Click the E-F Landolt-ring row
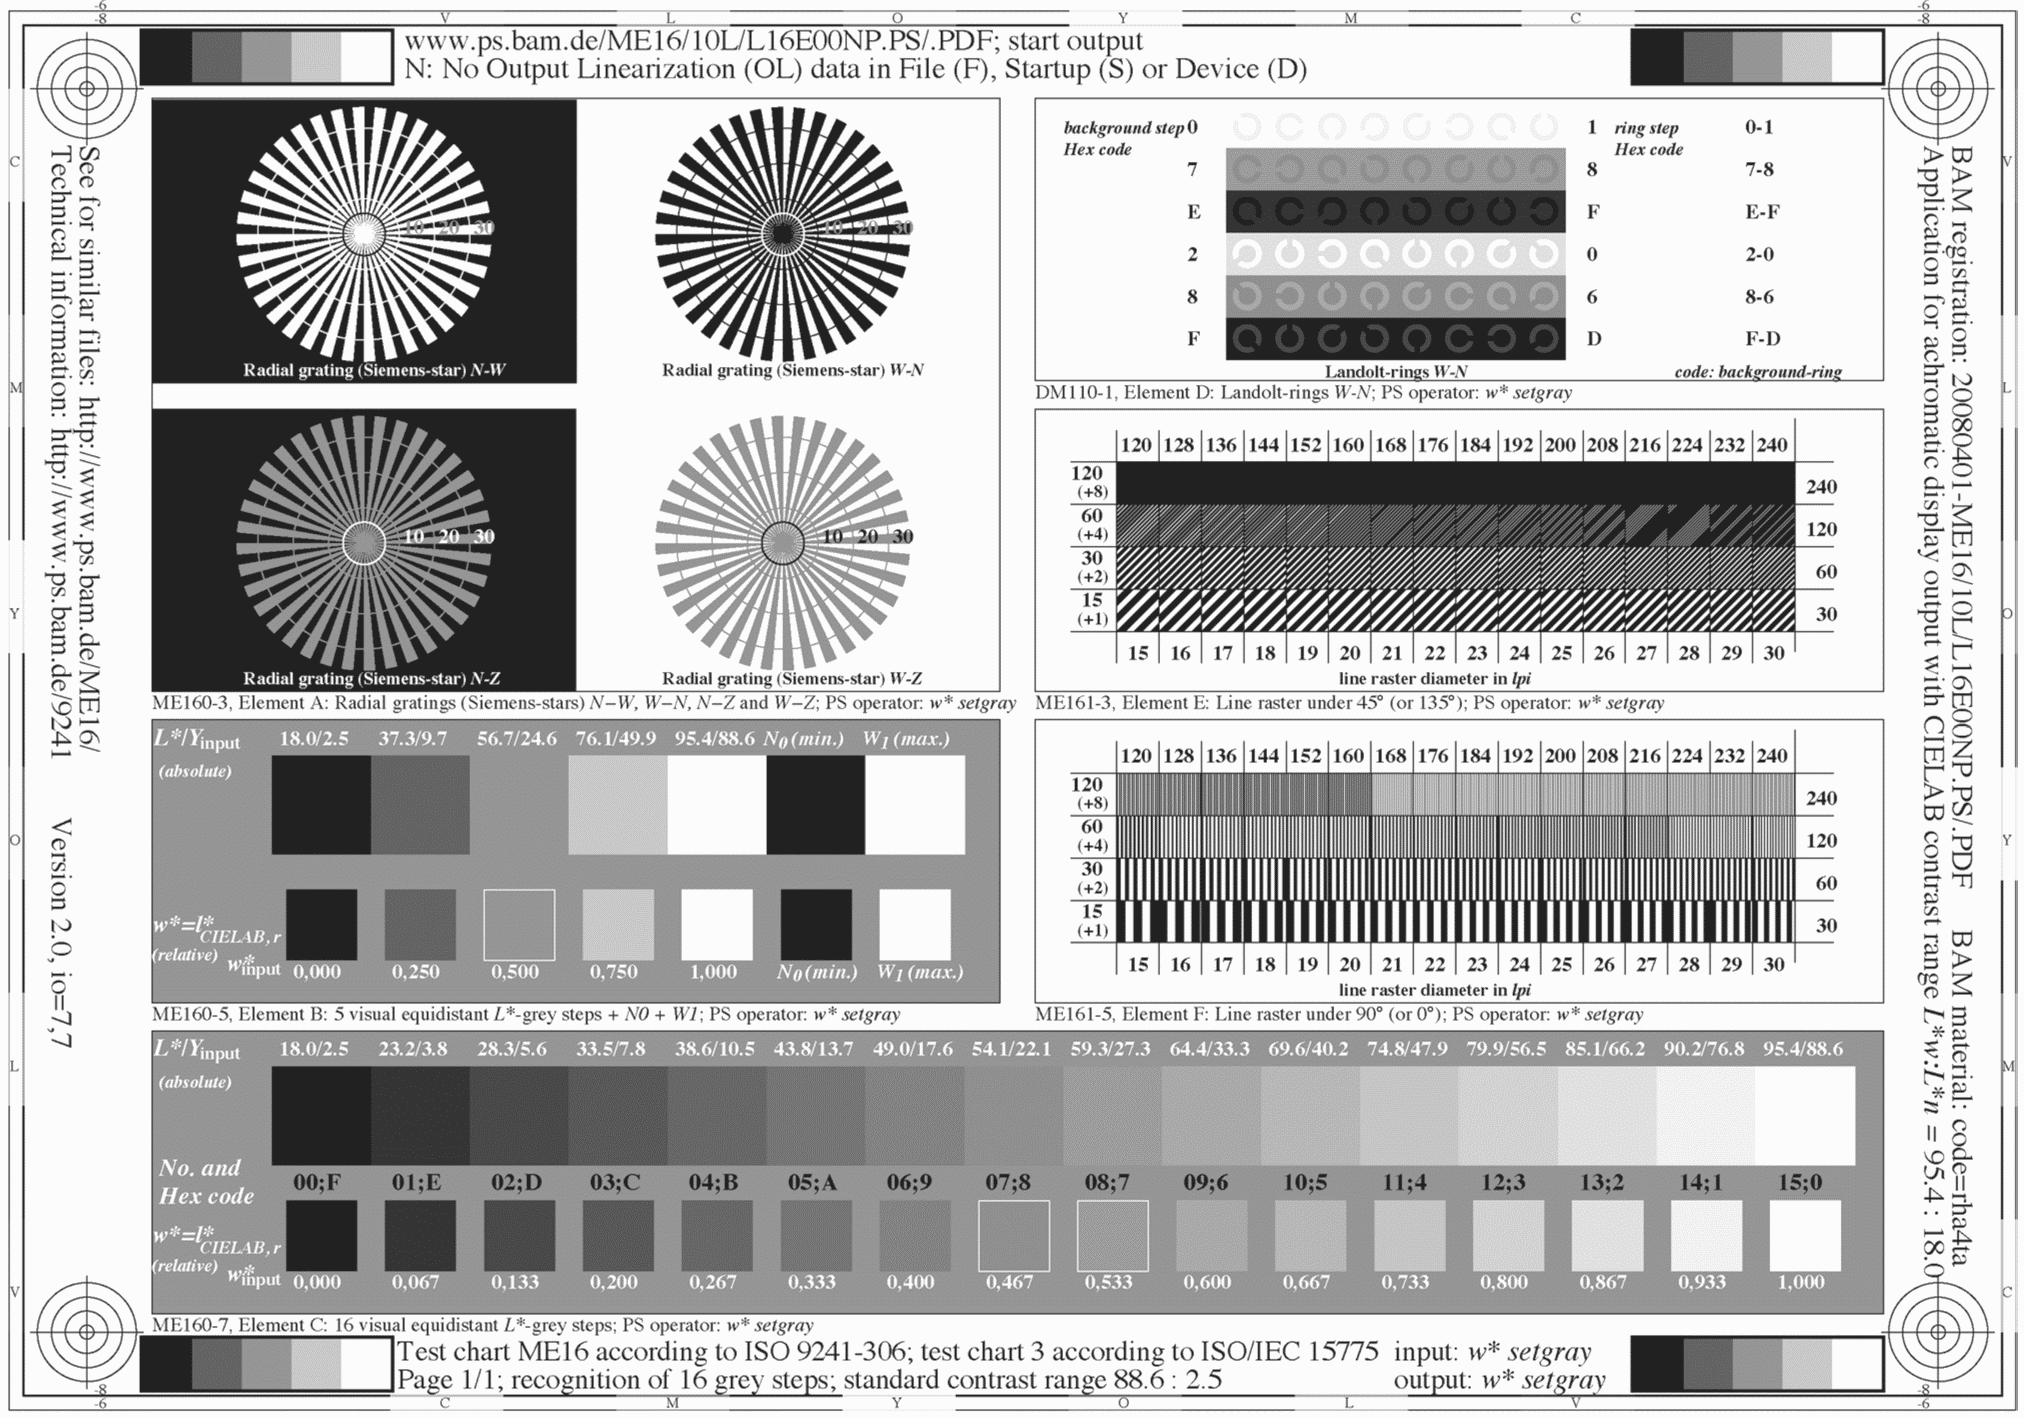2024x1418 pixels. pos(1395,212)
